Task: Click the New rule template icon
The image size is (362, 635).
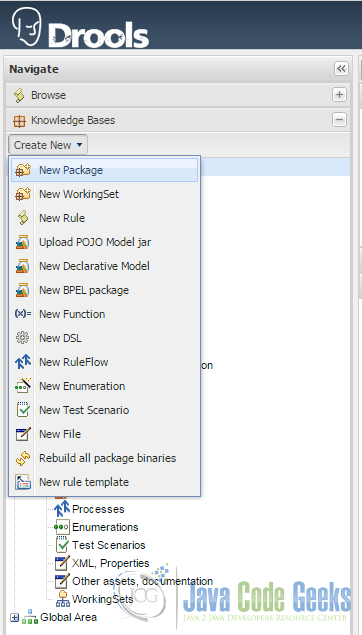Action: click(23, 482)
